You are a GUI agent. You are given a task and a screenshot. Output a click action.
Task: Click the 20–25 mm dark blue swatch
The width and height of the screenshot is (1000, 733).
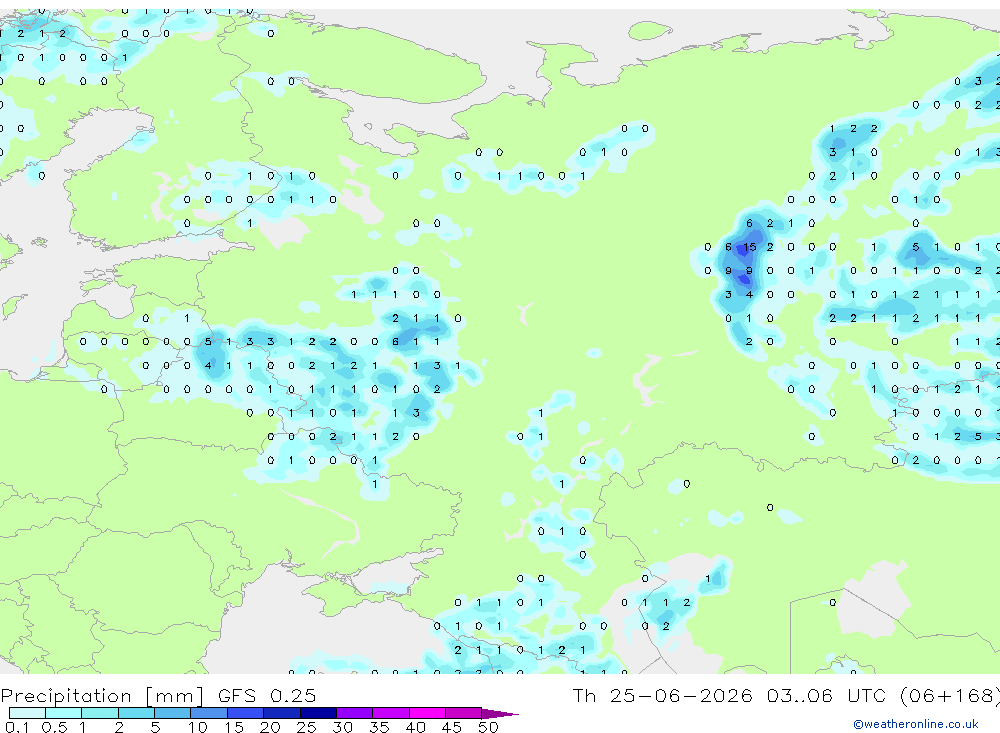coord(282,713)
